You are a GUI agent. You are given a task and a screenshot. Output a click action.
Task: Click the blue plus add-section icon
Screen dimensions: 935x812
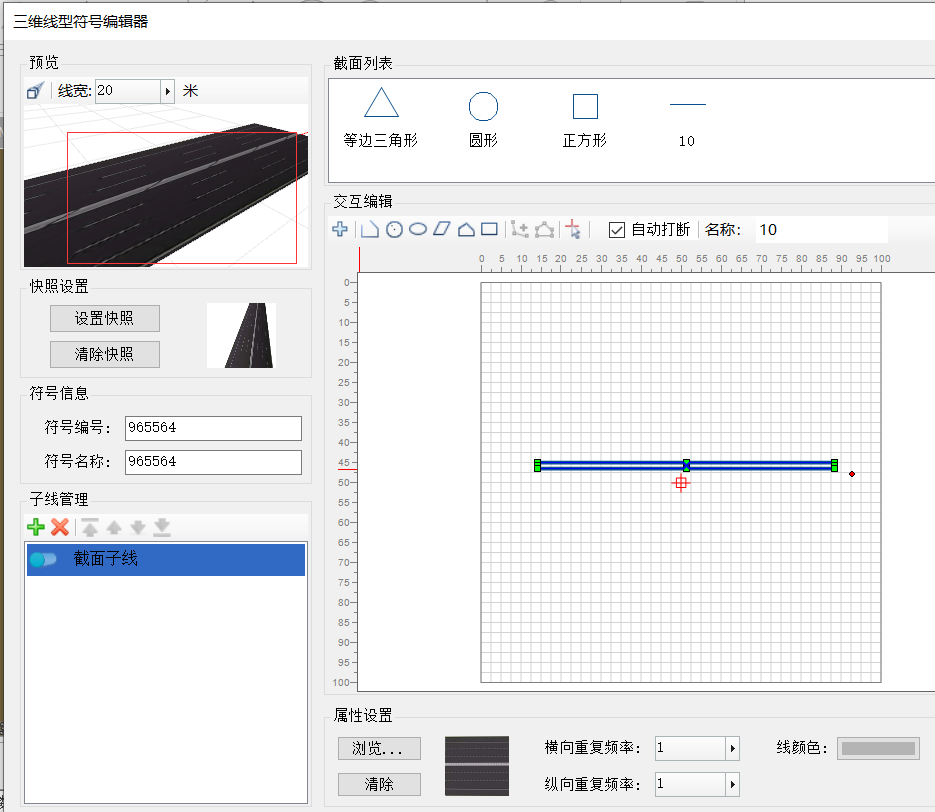pyautogui.click(x=340, y=229)
